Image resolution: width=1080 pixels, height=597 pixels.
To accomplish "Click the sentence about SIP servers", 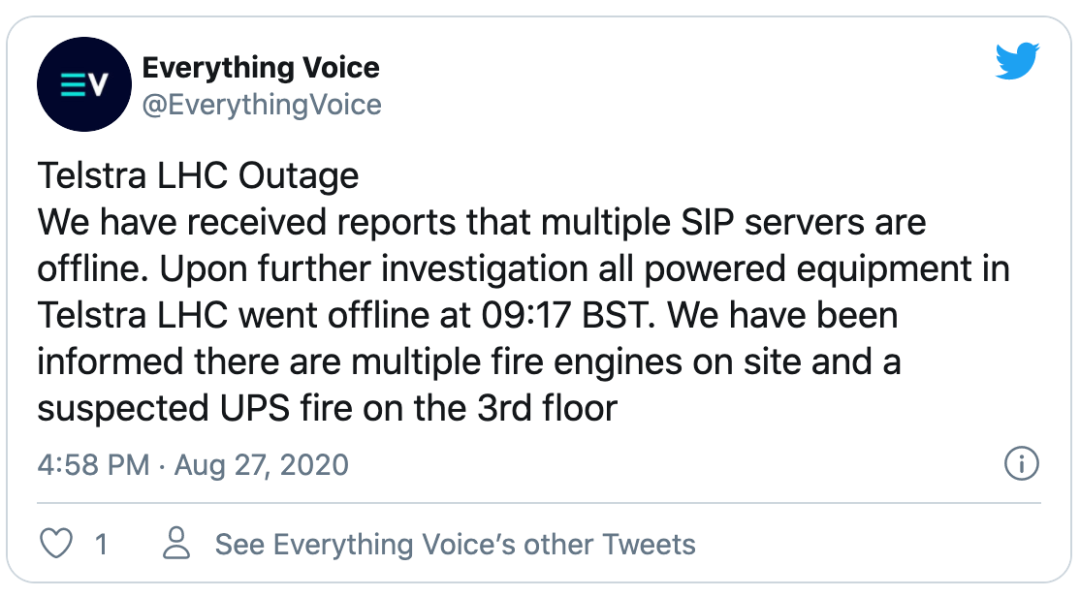I will pyautogui.click(x=482, y=222).
